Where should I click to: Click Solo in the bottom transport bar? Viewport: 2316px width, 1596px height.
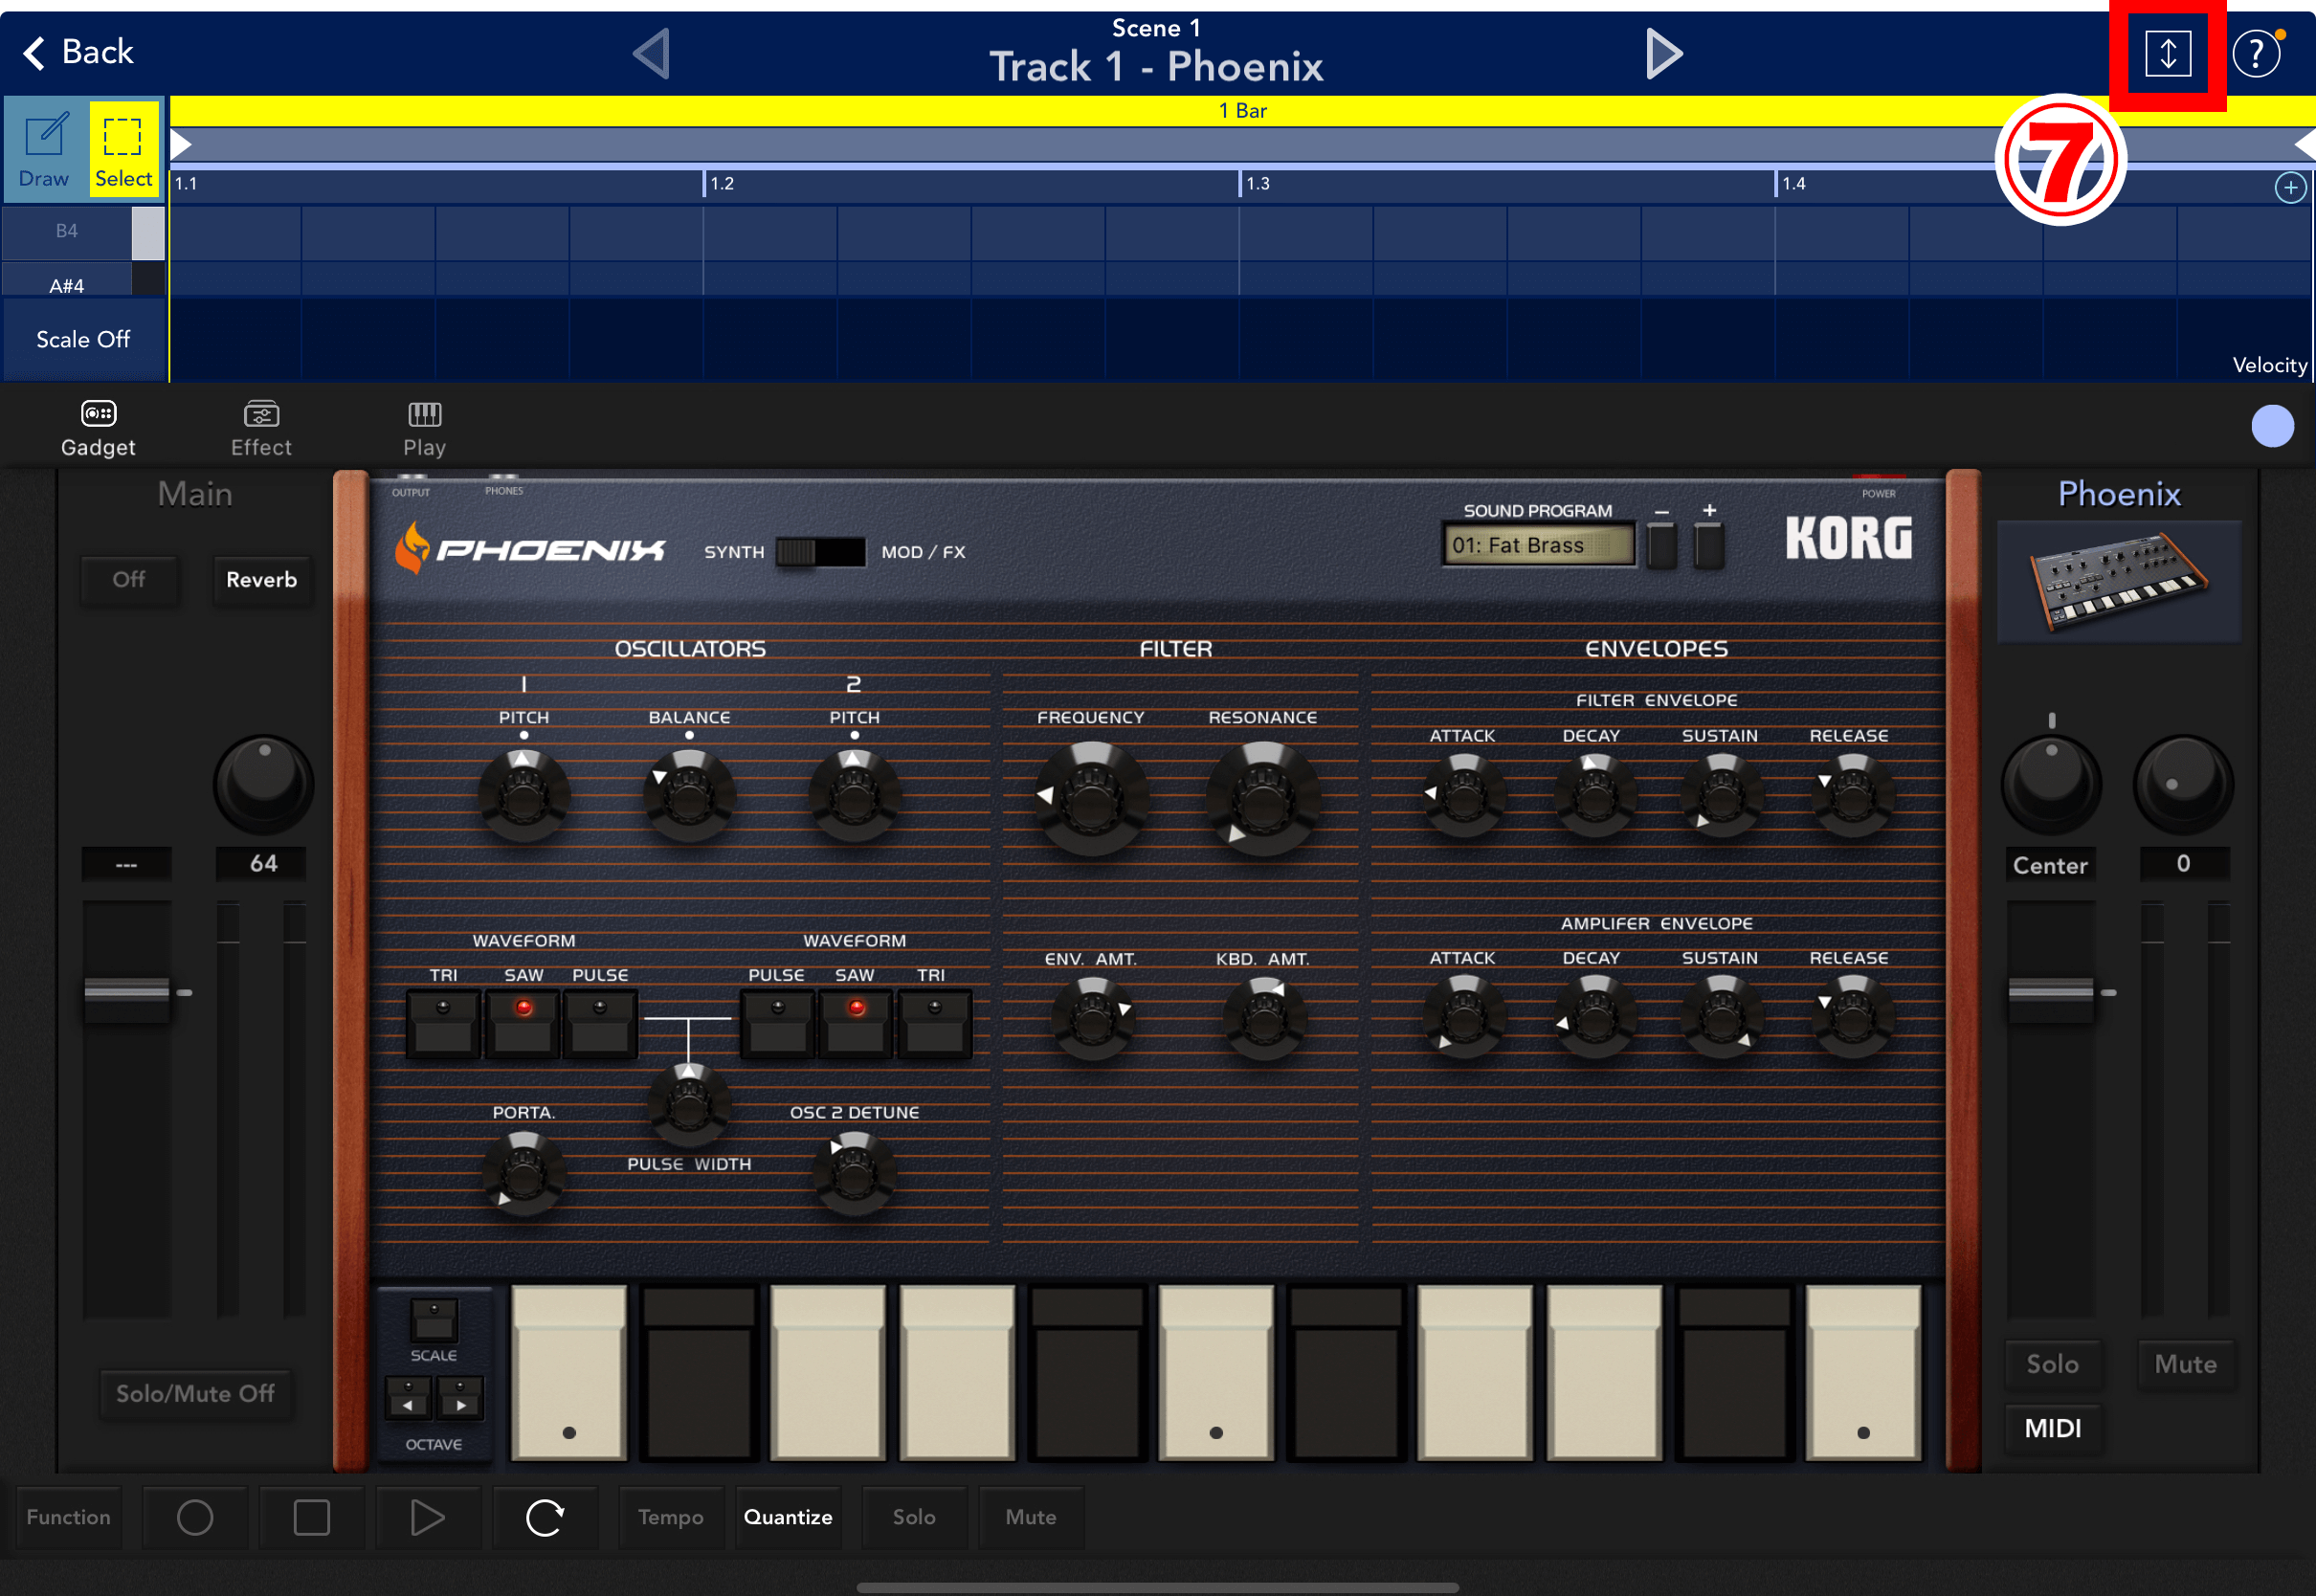click(x=914, y=1517)
